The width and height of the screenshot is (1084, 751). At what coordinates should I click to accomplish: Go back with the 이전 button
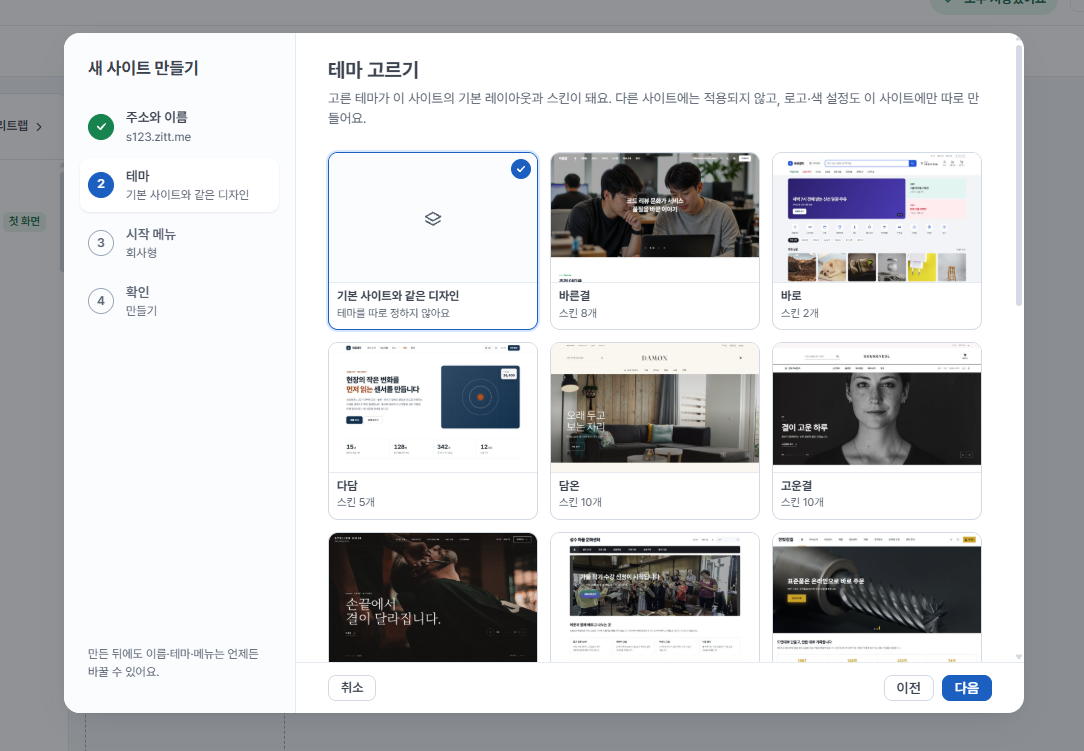[908, 688]
